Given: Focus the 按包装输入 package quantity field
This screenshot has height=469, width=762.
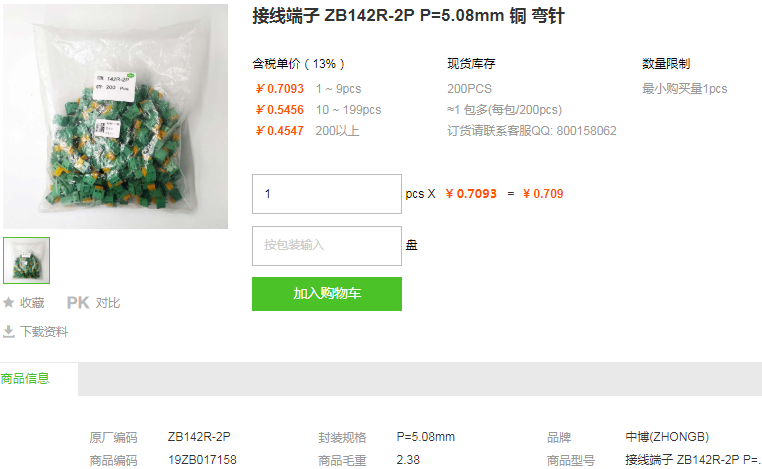Looking at the screenshot, I should coord(327,246).
